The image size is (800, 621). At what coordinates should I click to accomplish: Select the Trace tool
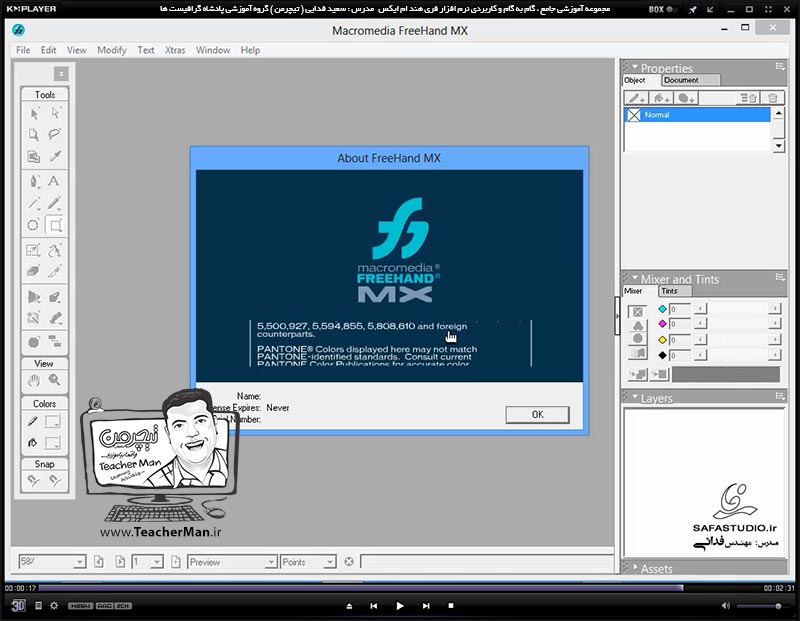tap(34, 318)
